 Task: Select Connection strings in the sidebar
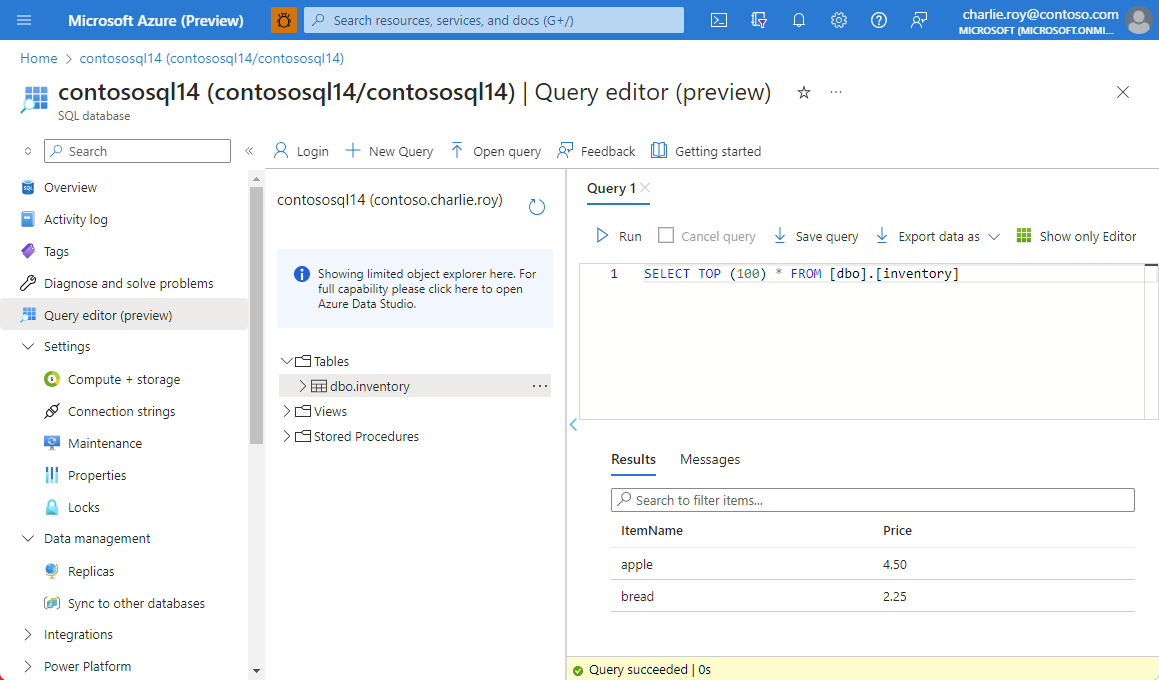[x=121, y=411]
